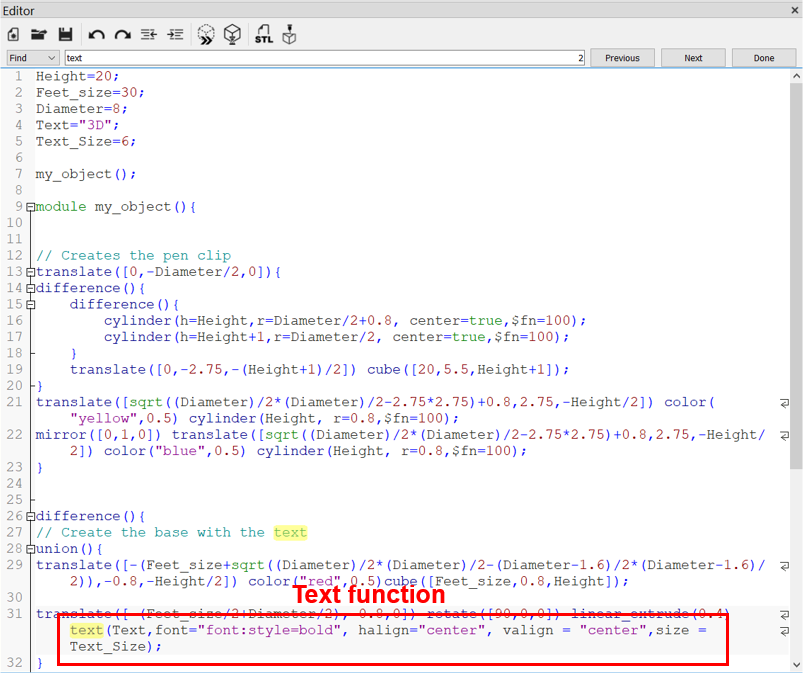Screen dimensions: 803x673
Task: Jump to the Next search match
Action: pyautogui.click(x=693, y=58)
